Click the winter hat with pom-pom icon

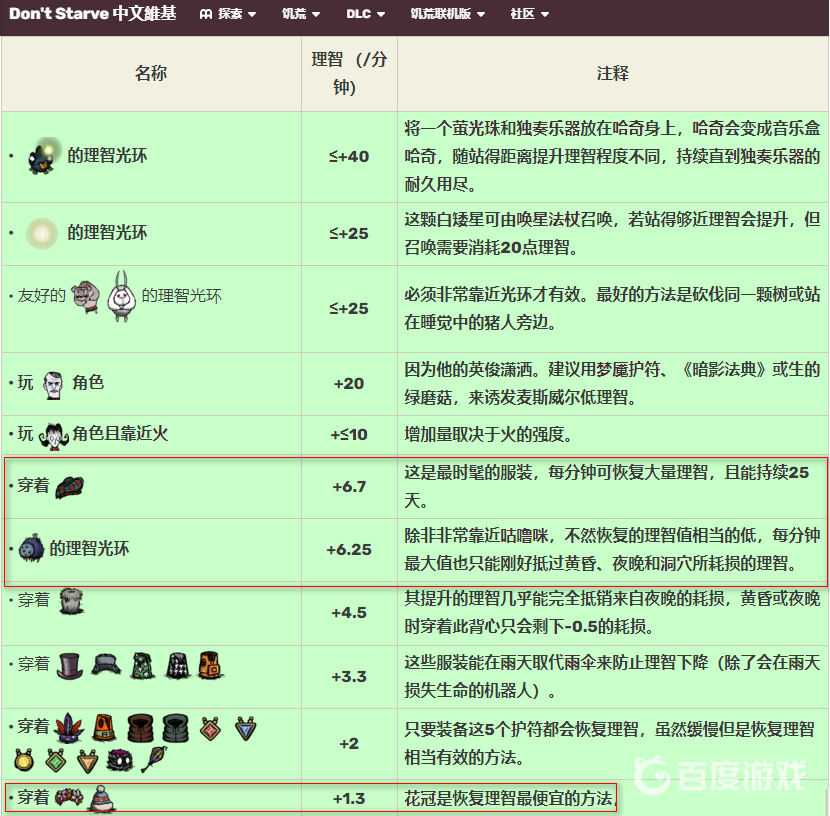(x=99, y=798)
